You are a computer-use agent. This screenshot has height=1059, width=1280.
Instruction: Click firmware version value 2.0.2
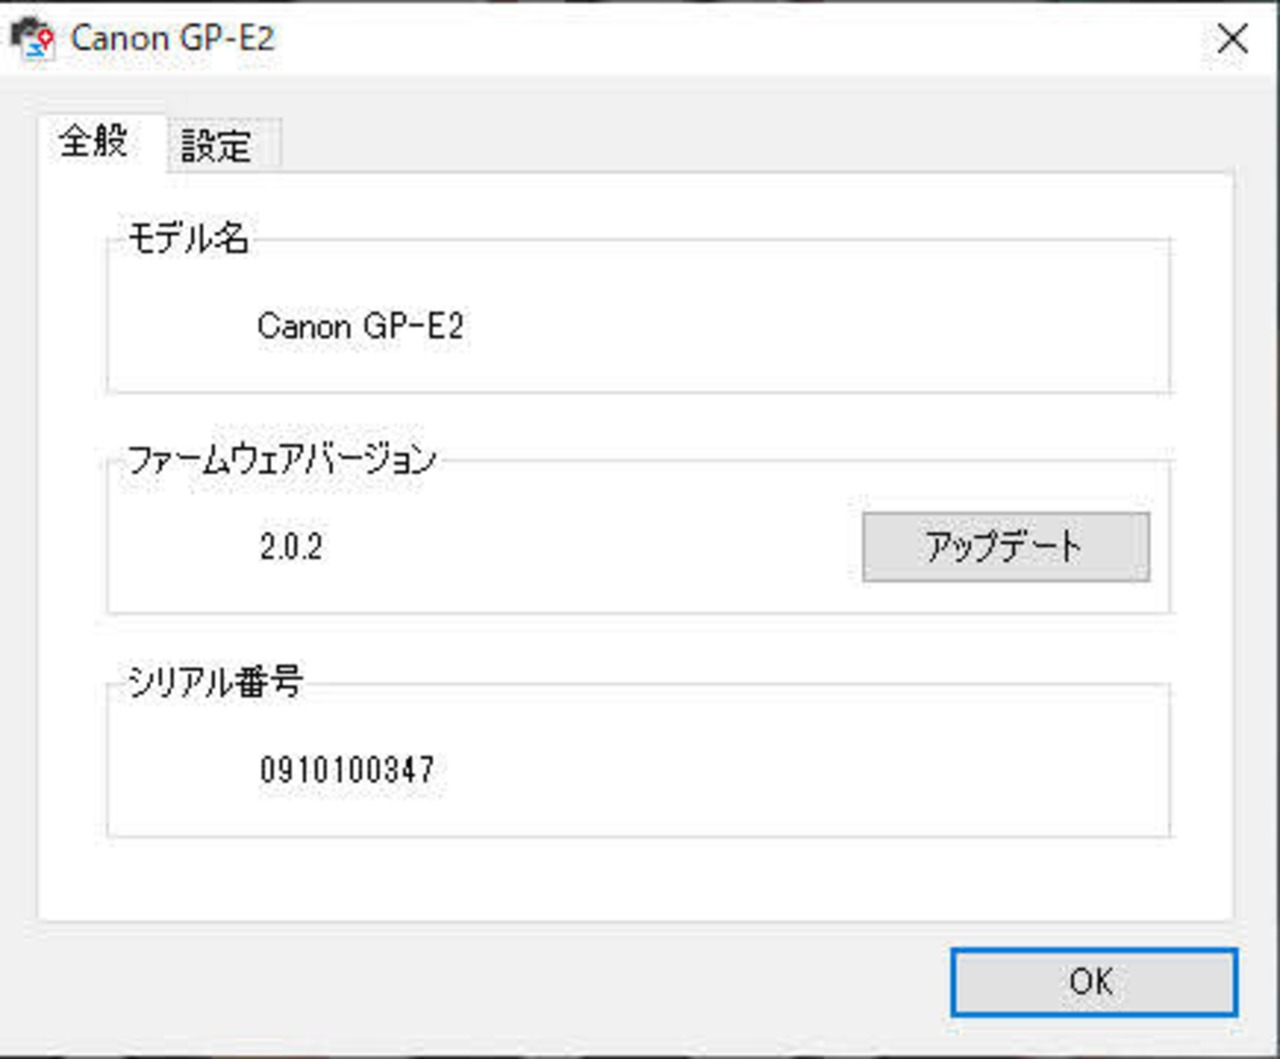291,547
